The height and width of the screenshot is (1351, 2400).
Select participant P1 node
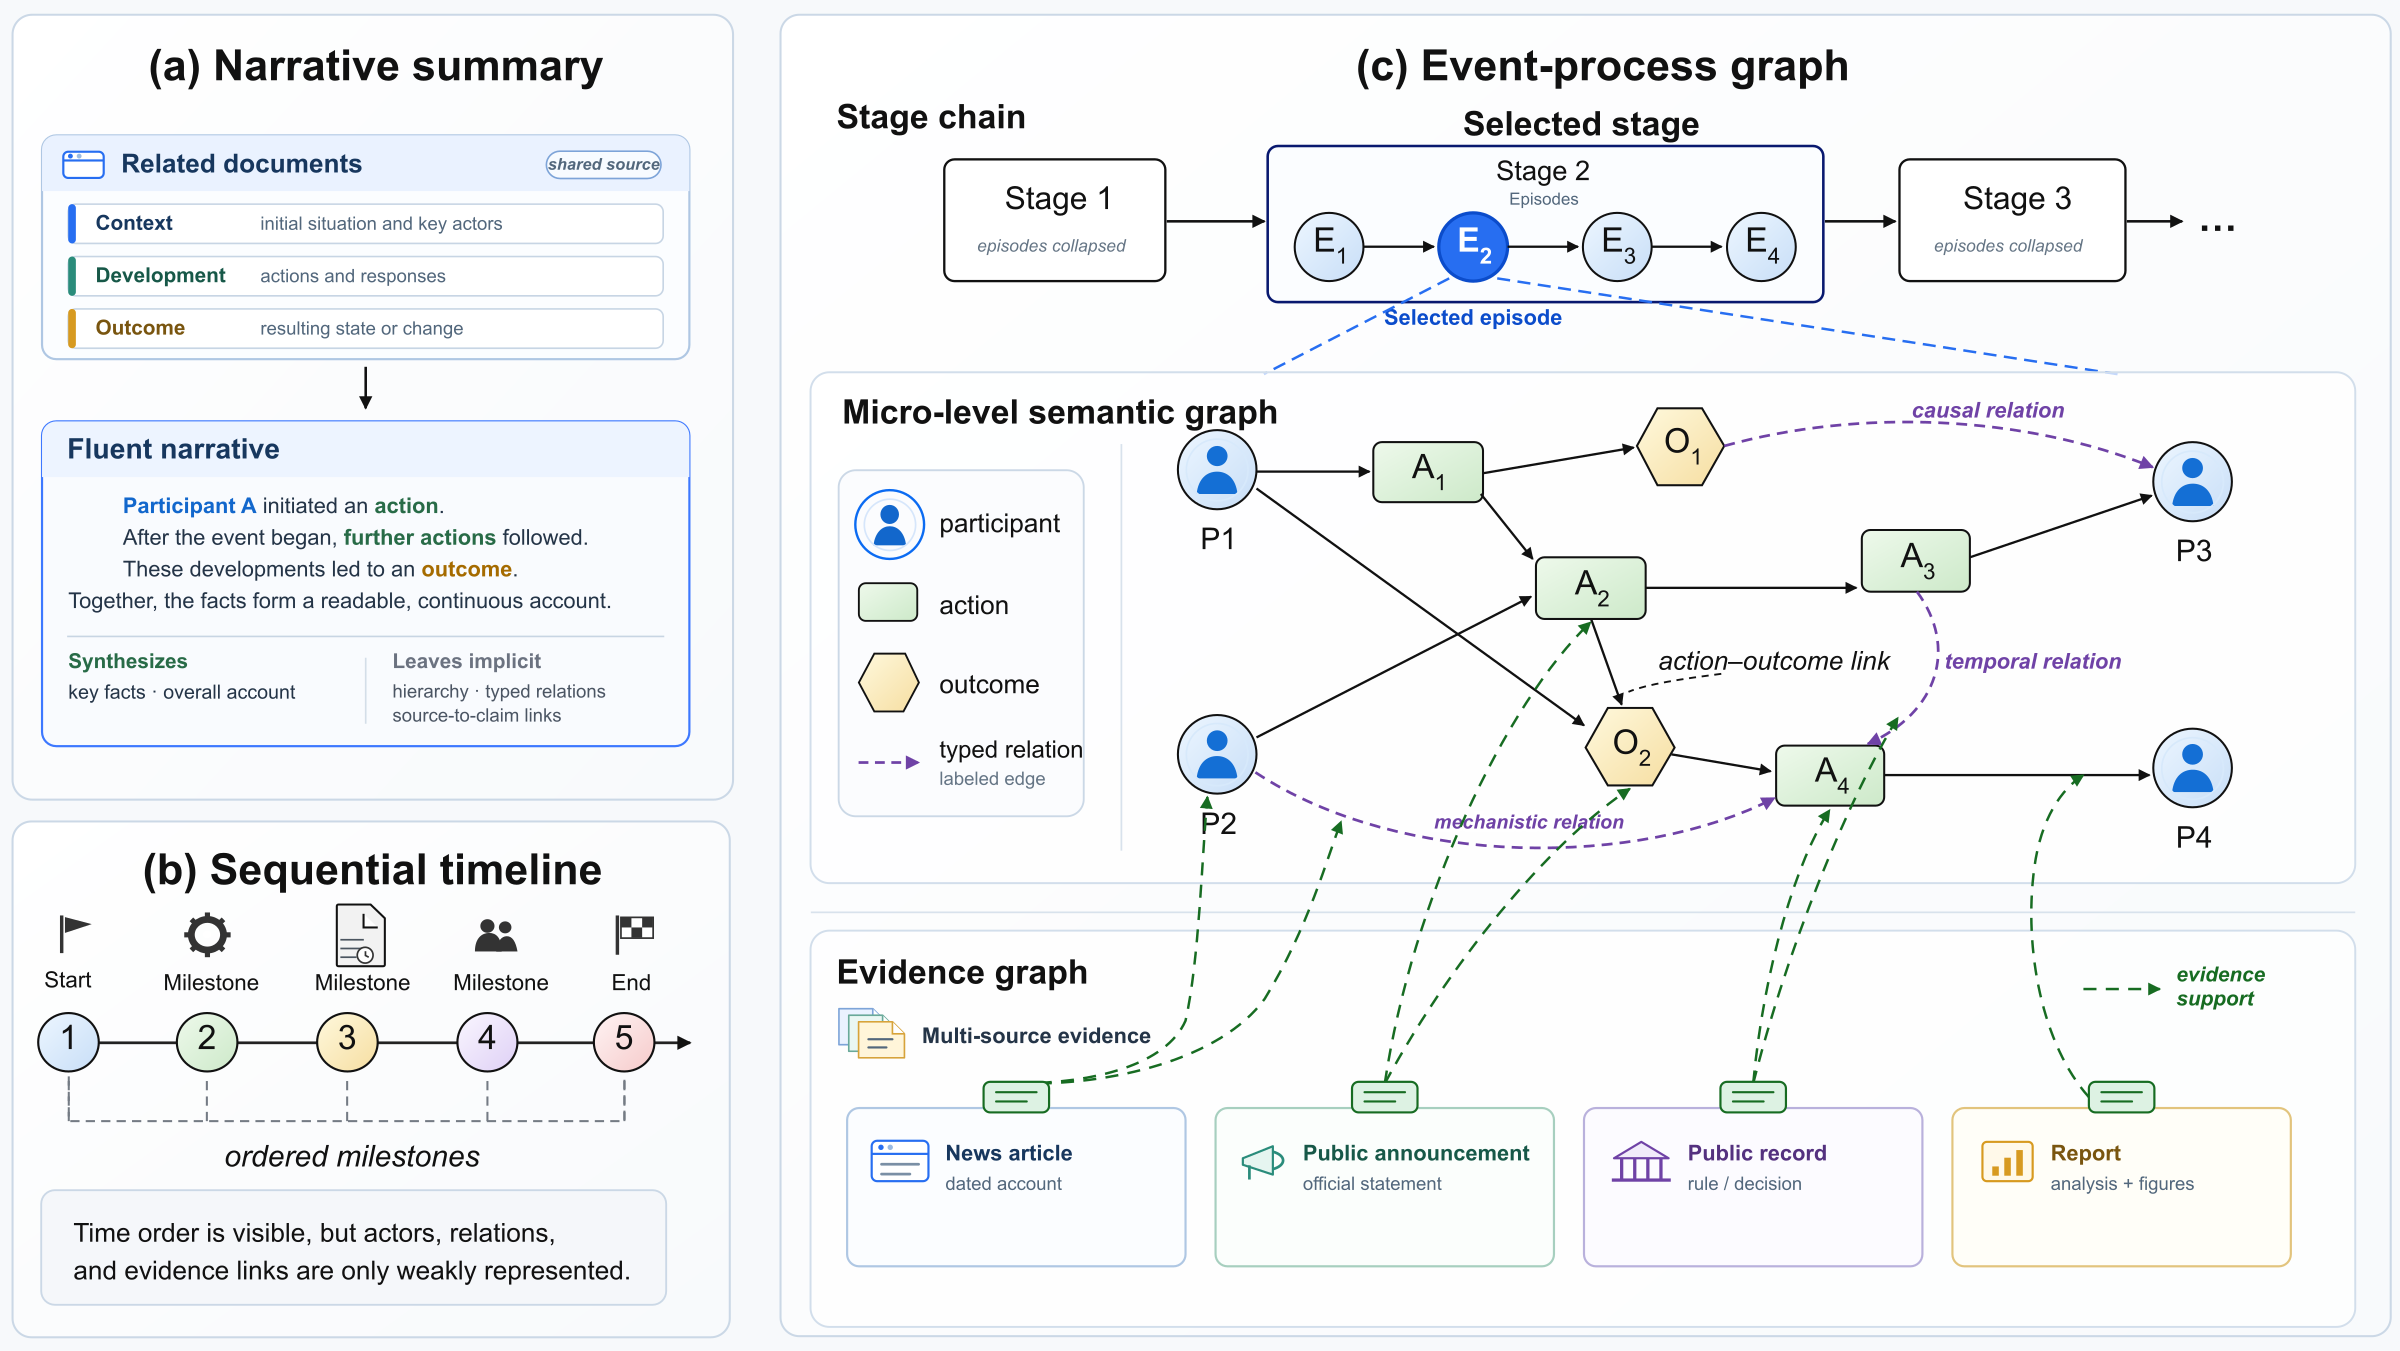(x=1217, y=470)
